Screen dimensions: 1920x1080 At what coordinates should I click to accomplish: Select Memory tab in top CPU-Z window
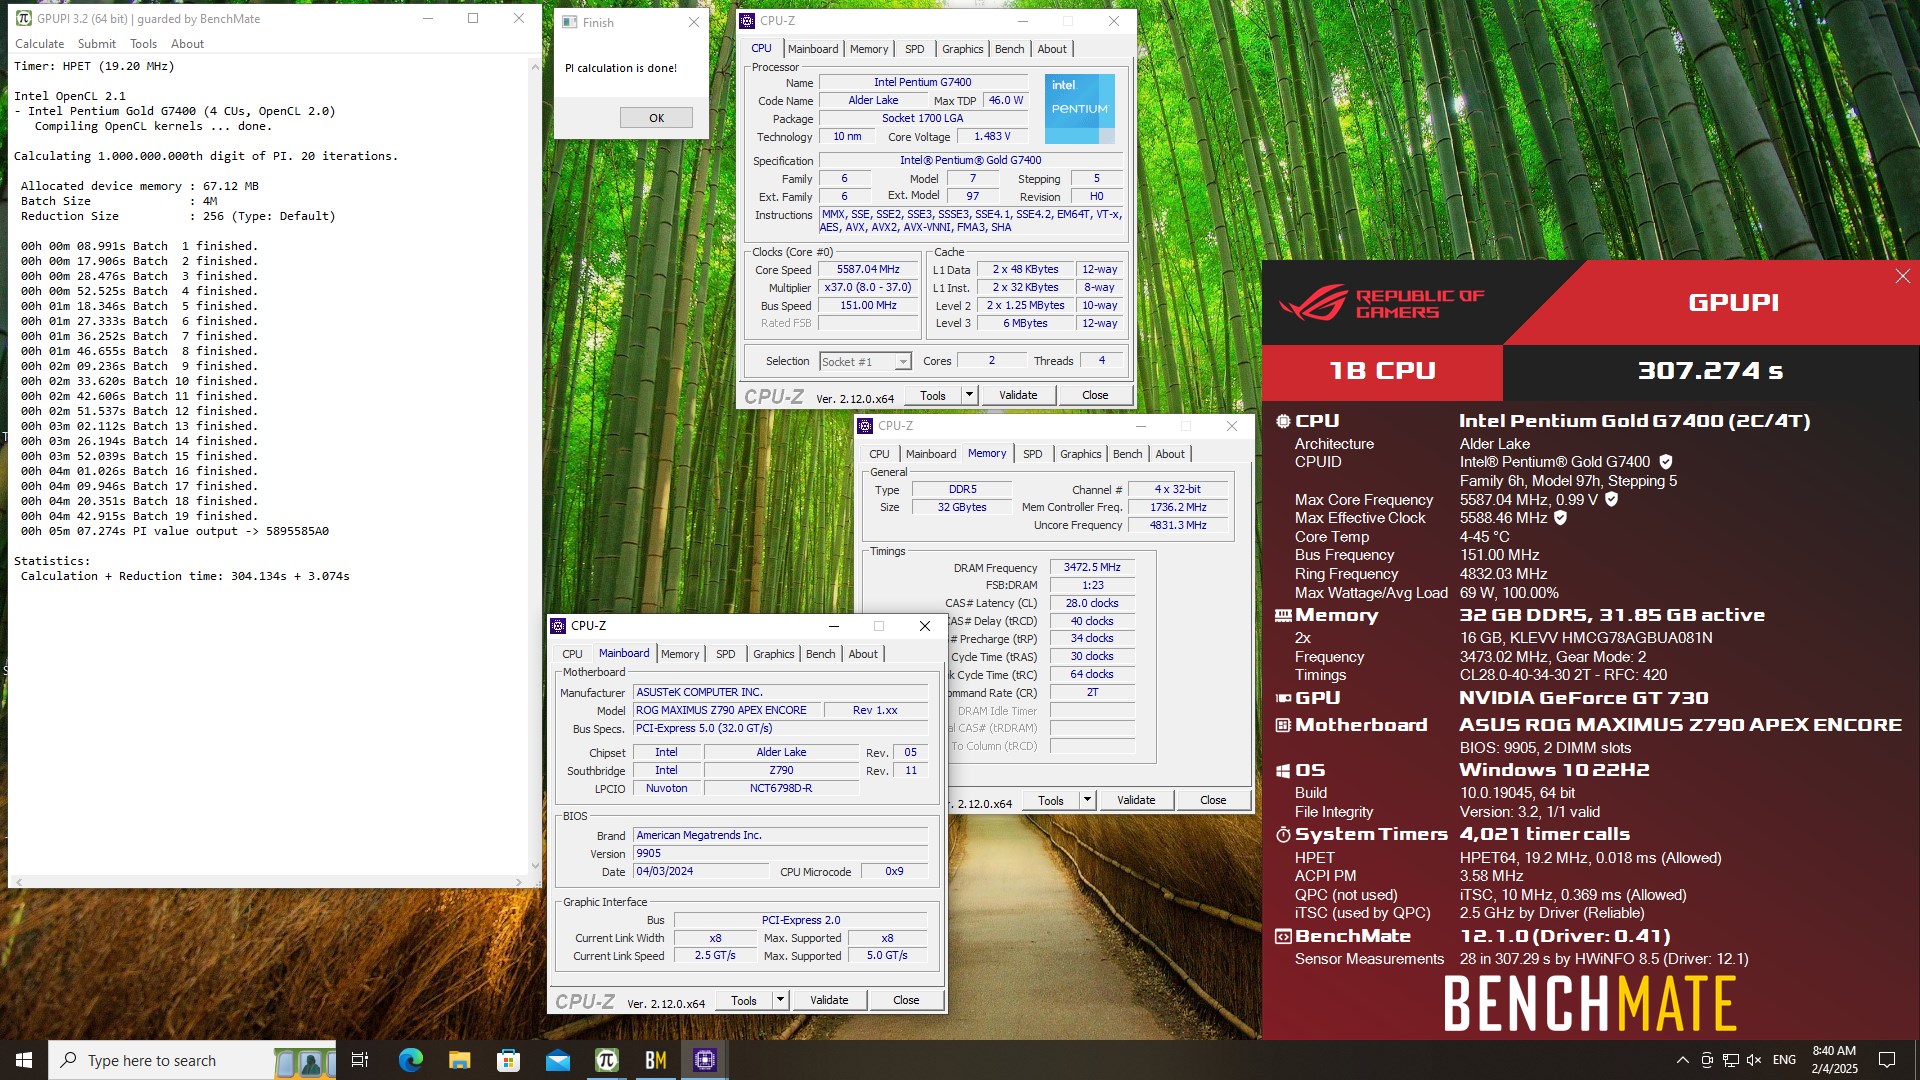click(x=868, y=49)
